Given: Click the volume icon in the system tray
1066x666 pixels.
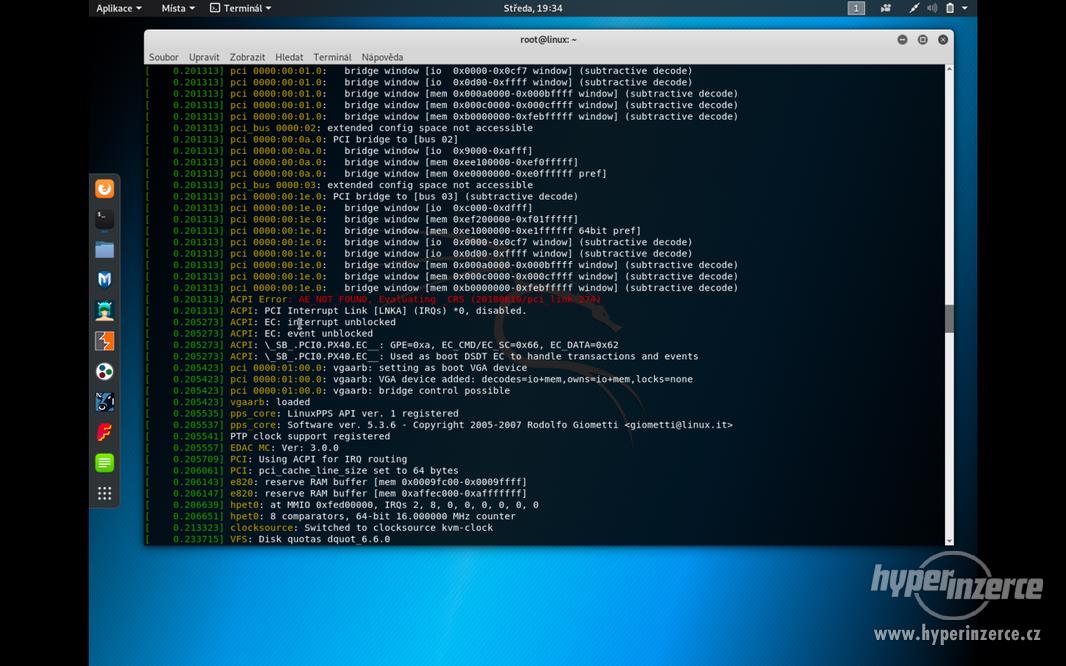Looking at the screenshot, I should coord(934,8).
